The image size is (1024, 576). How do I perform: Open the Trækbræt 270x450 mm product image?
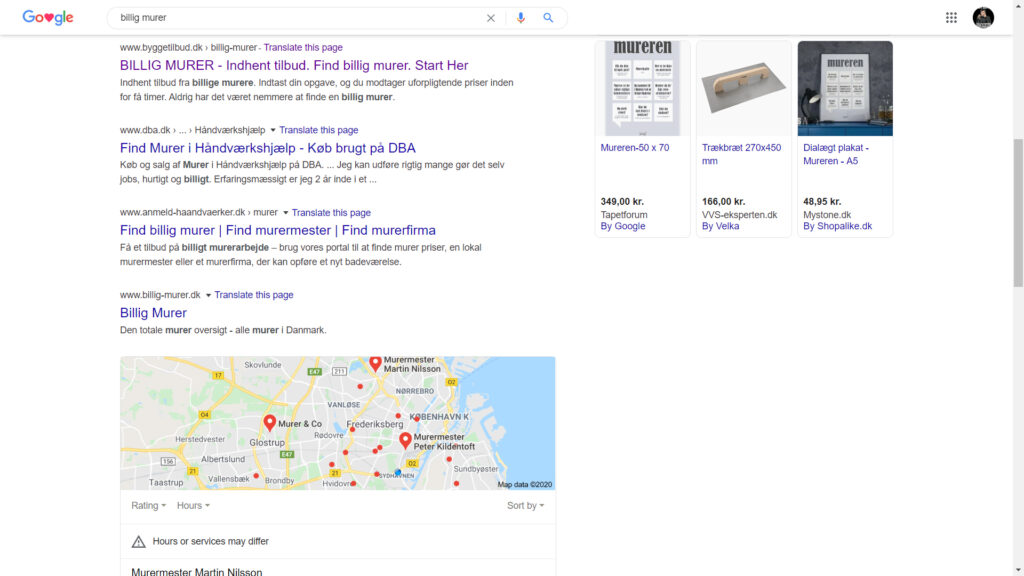tap(743, 88)
